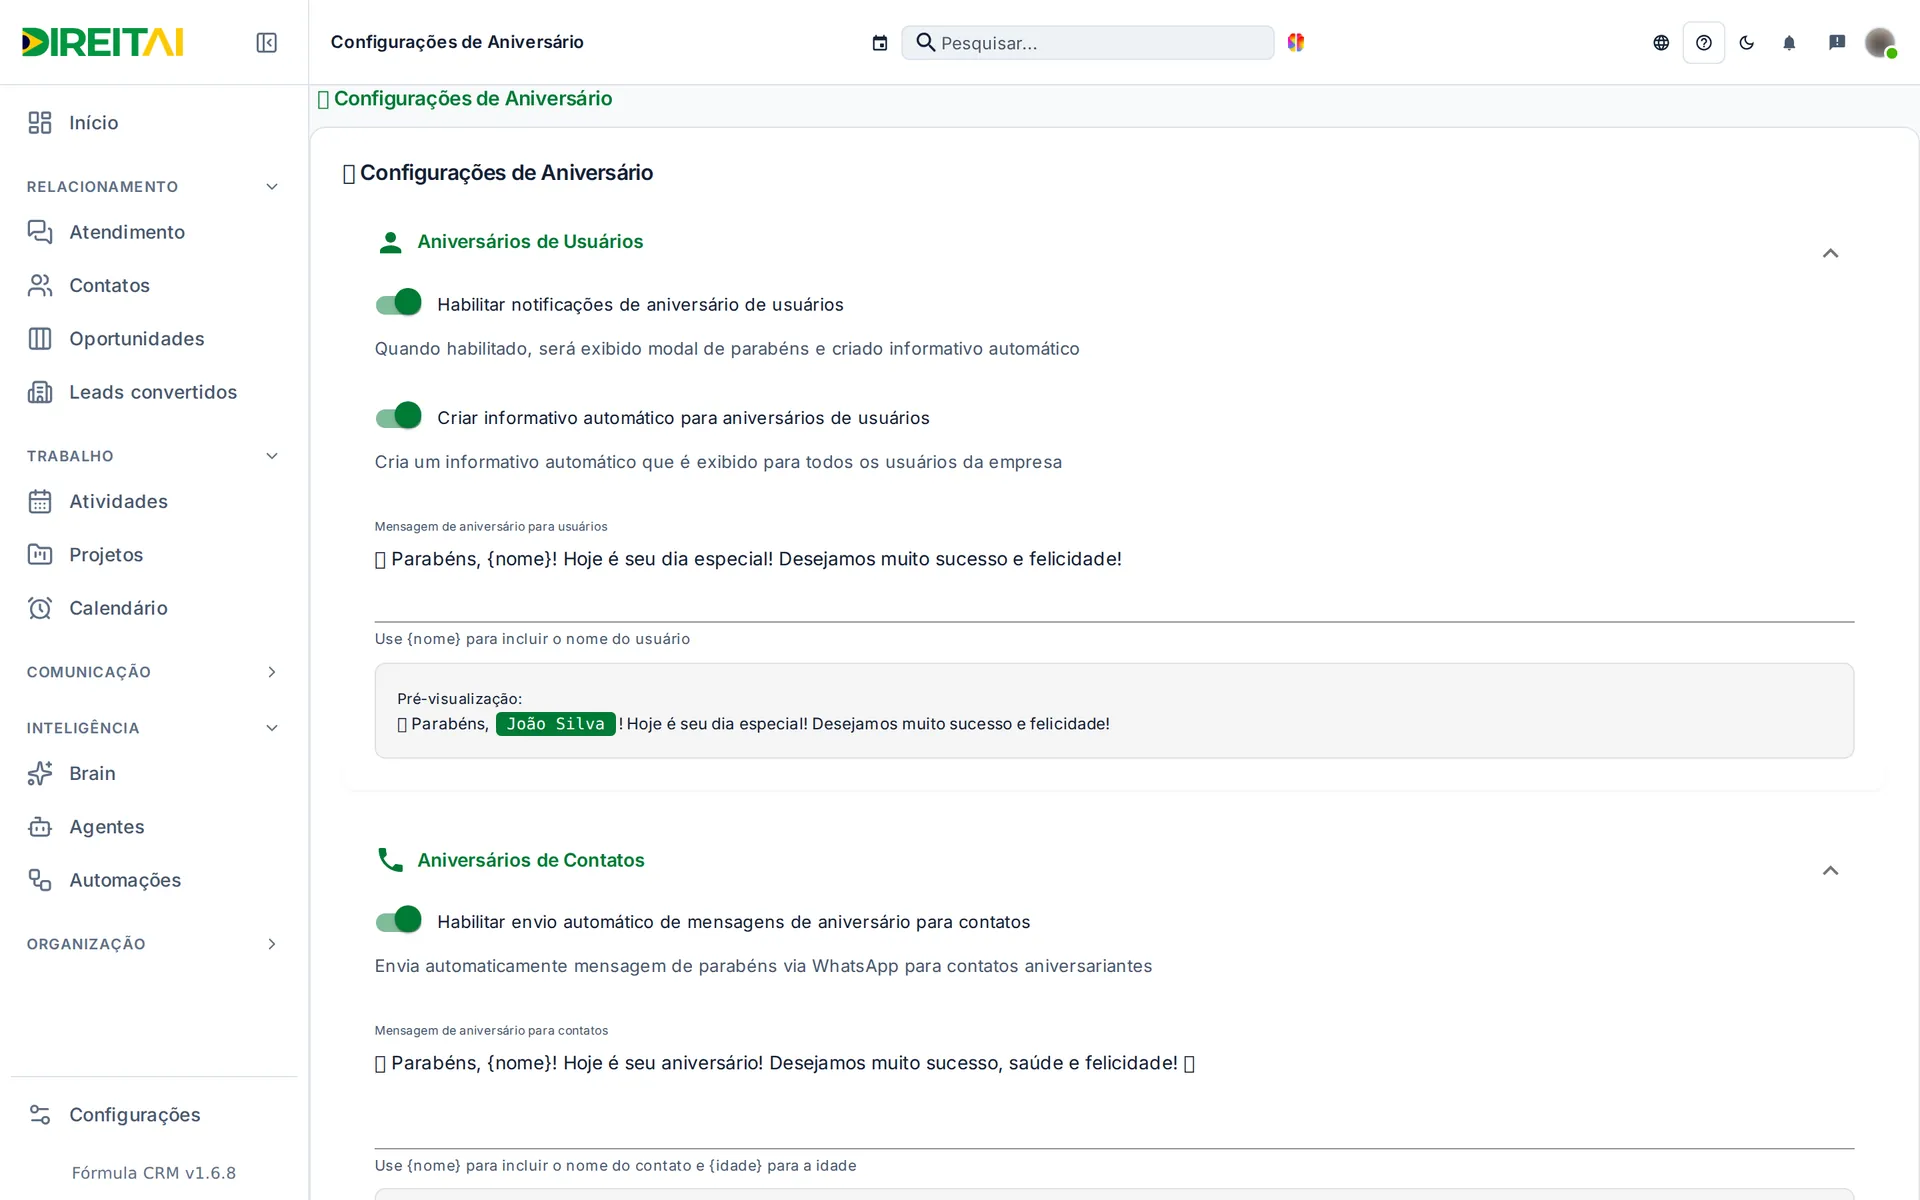
Task: Switch to dark mode with moon icon
Action: 1747,42
